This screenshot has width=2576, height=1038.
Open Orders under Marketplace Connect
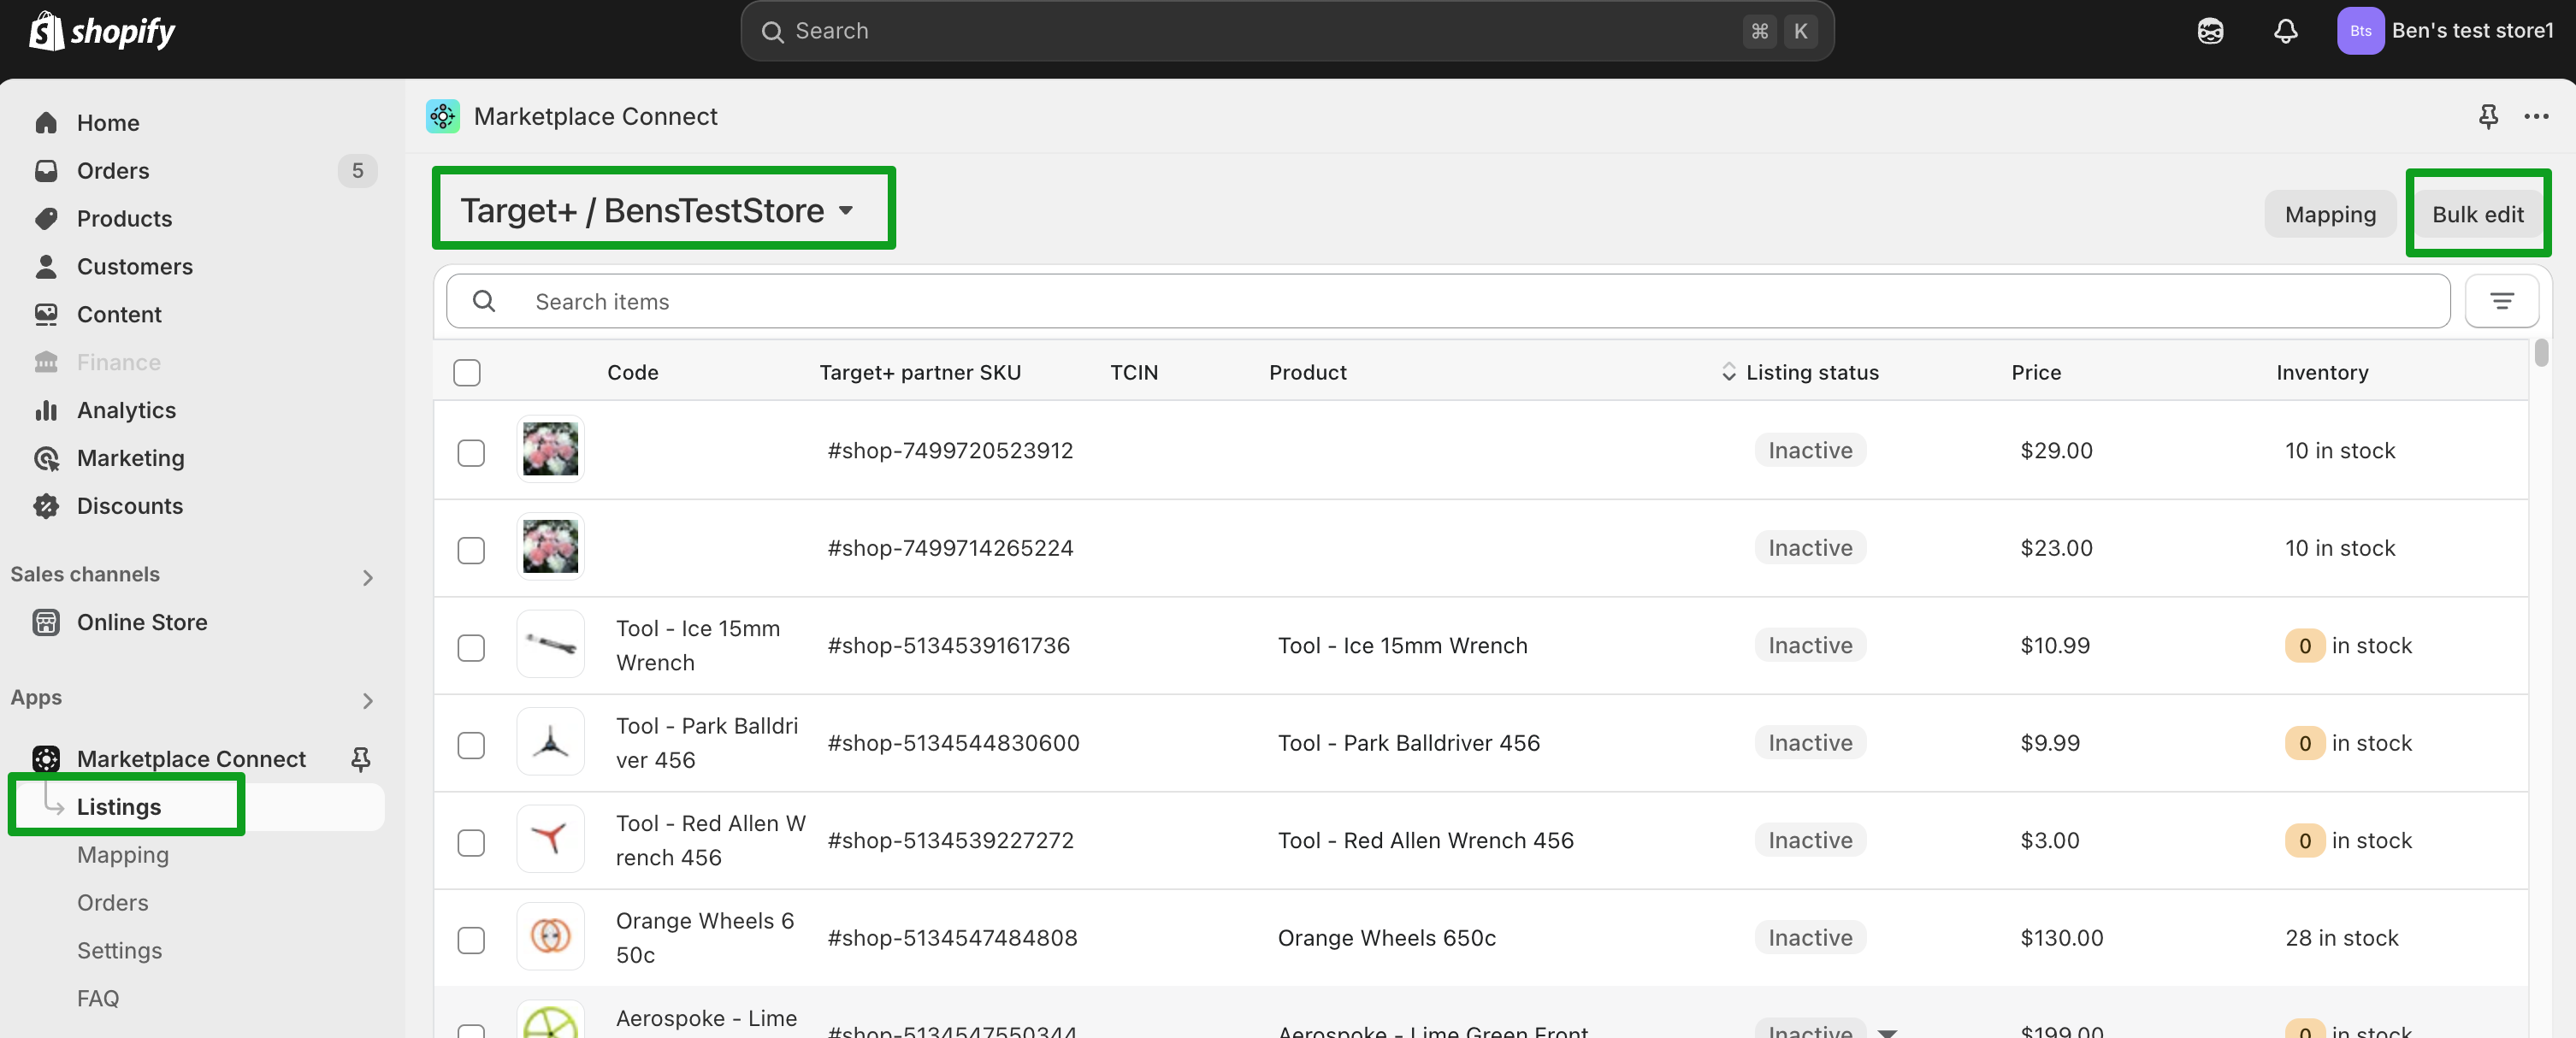coord(112,902)
